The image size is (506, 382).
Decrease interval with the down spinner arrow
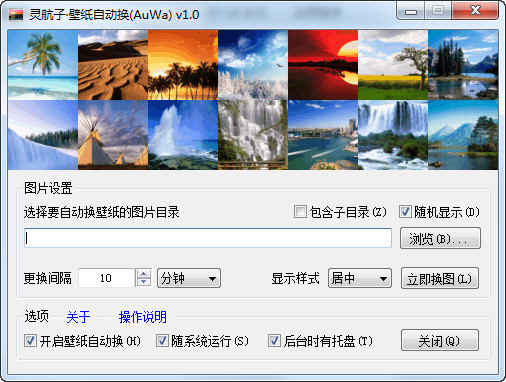pyautogui.click(x=144, y=282)
